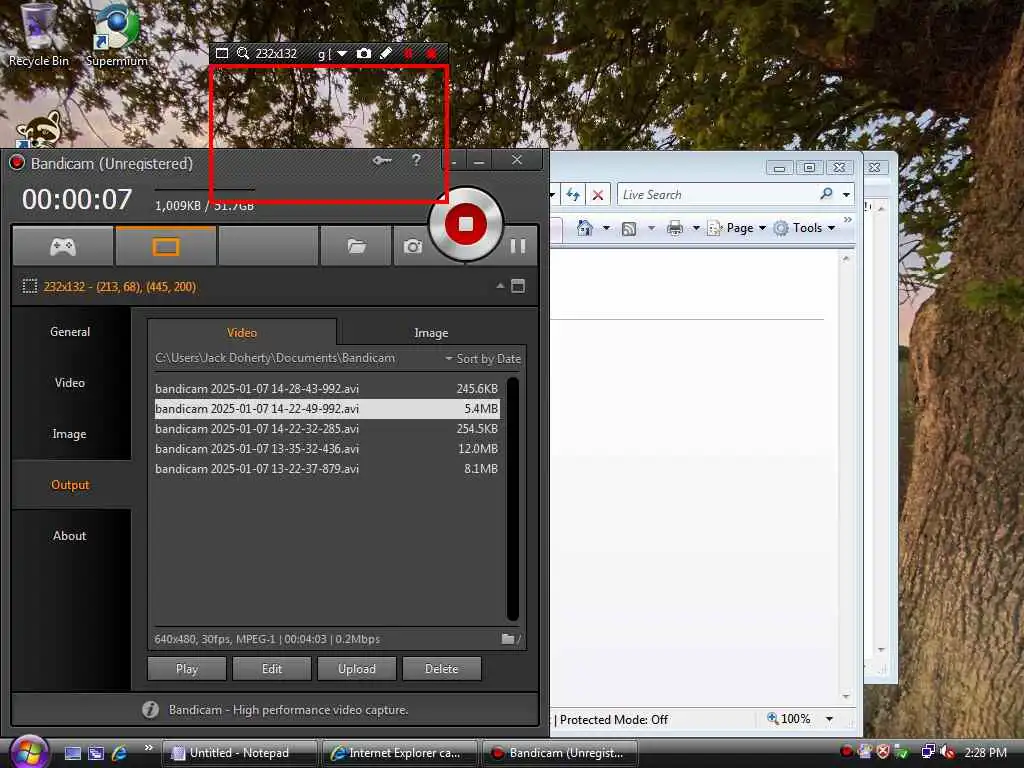Select file bandicam 2025-01-07 13-22-37-879.avi

pyautogui.click(x=327, y=469)
